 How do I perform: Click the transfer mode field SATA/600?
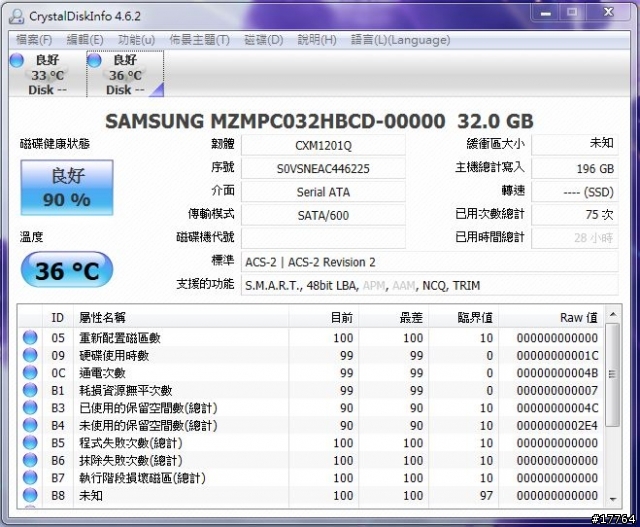click(323, 215)
